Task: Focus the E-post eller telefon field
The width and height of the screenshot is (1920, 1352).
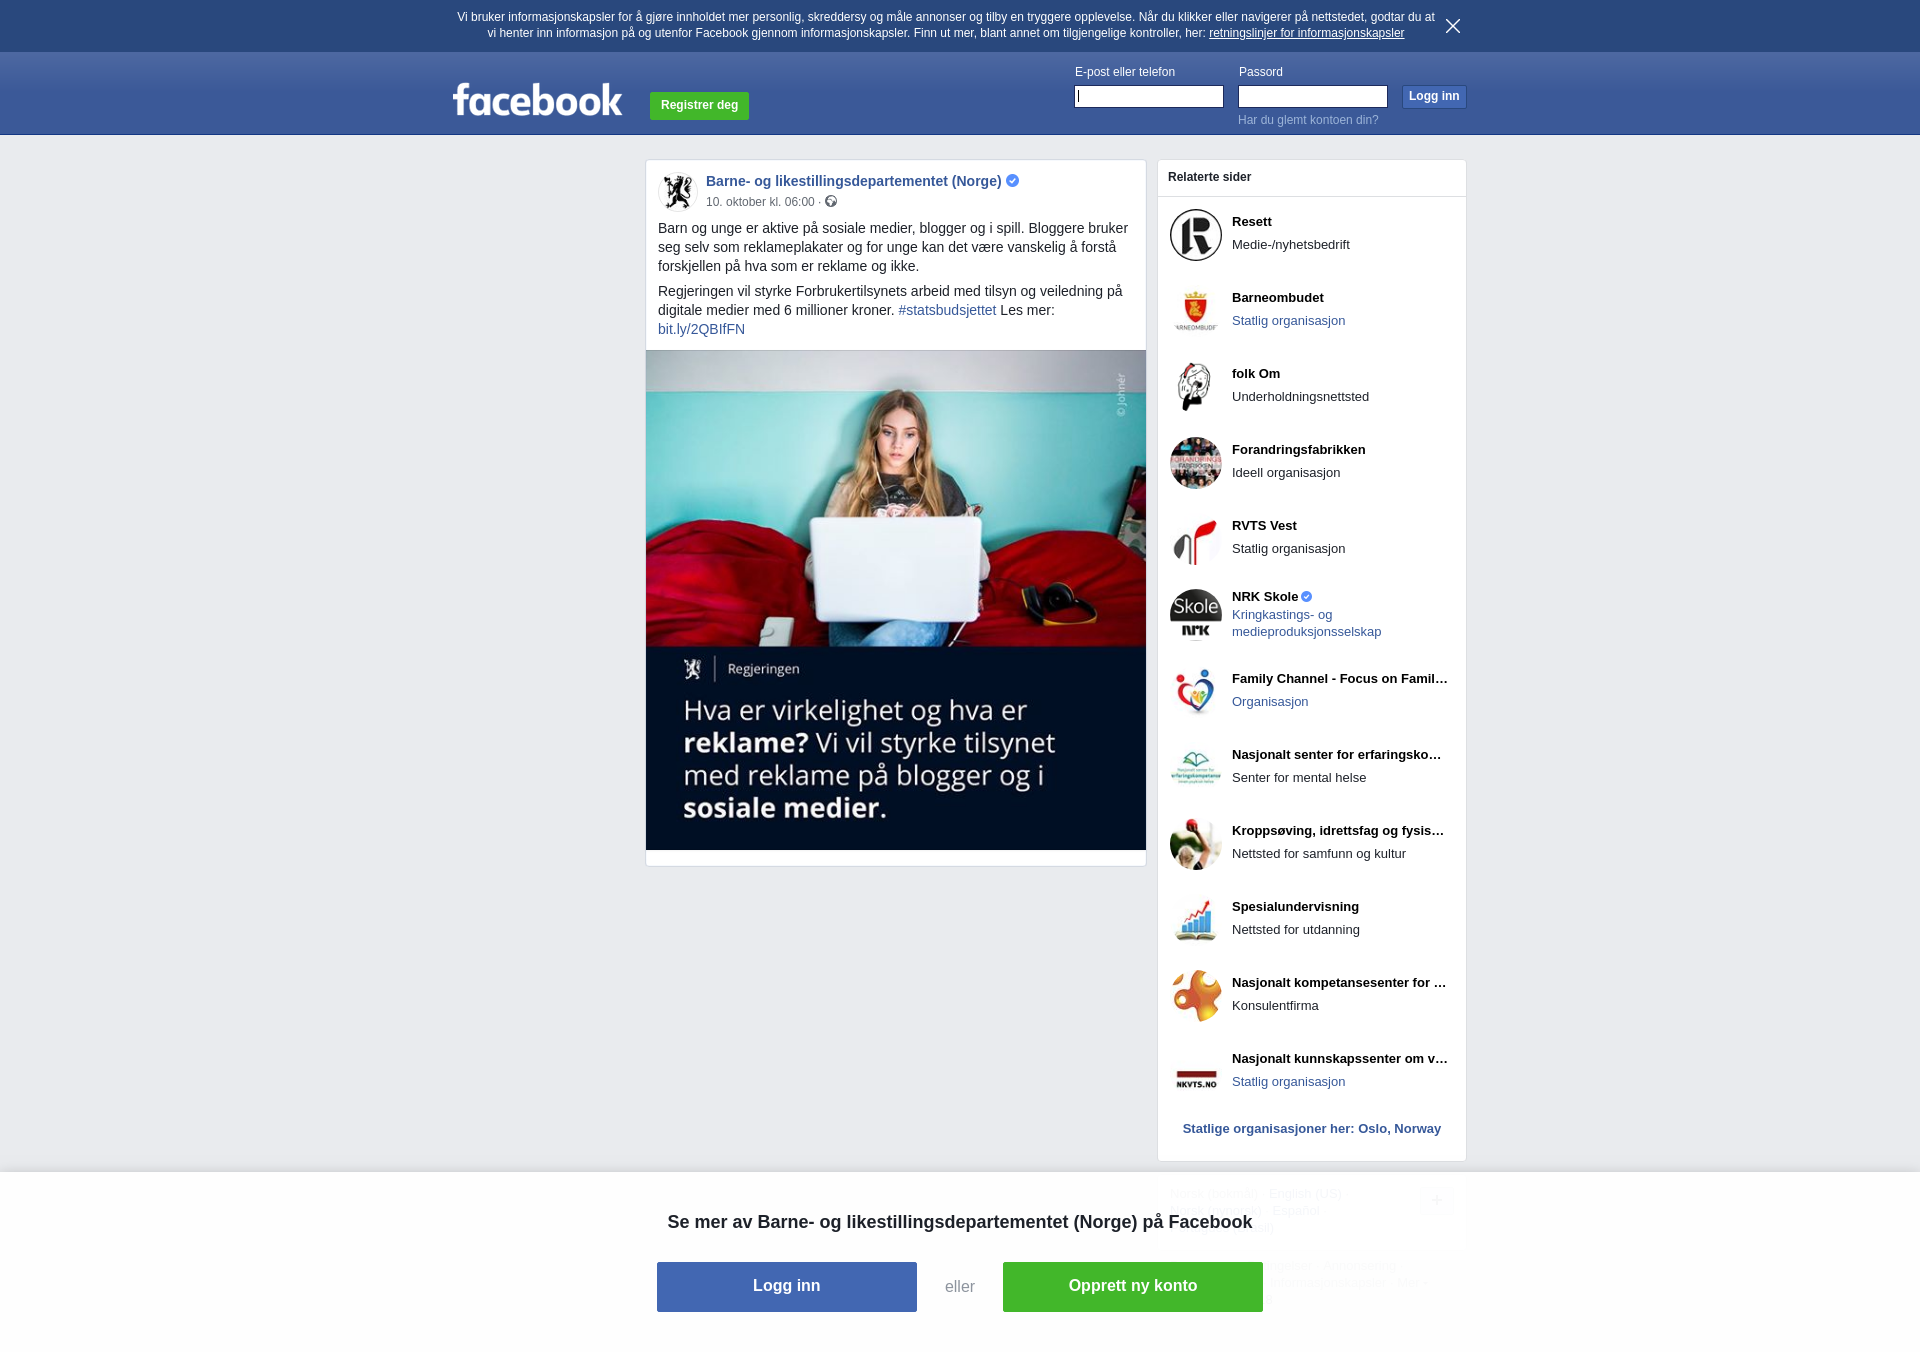Action: [1148, 97]
